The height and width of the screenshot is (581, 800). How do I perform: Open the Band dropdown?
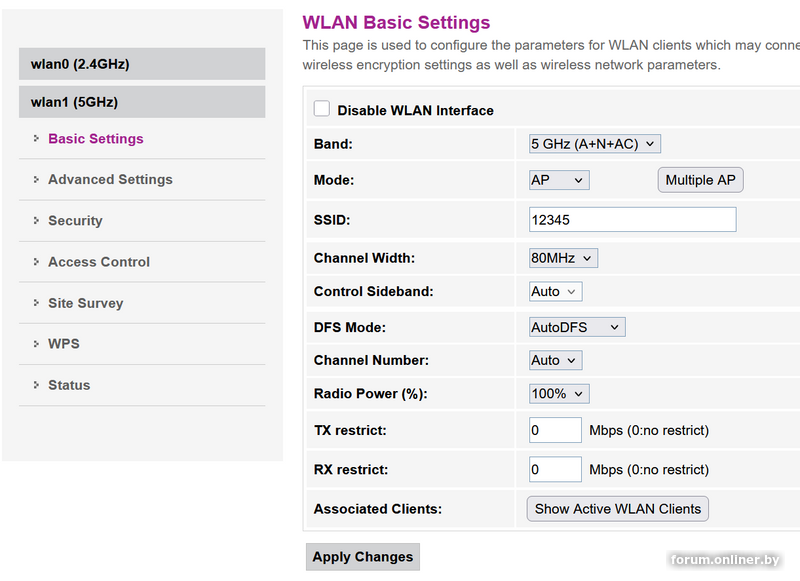coord(595,144)
